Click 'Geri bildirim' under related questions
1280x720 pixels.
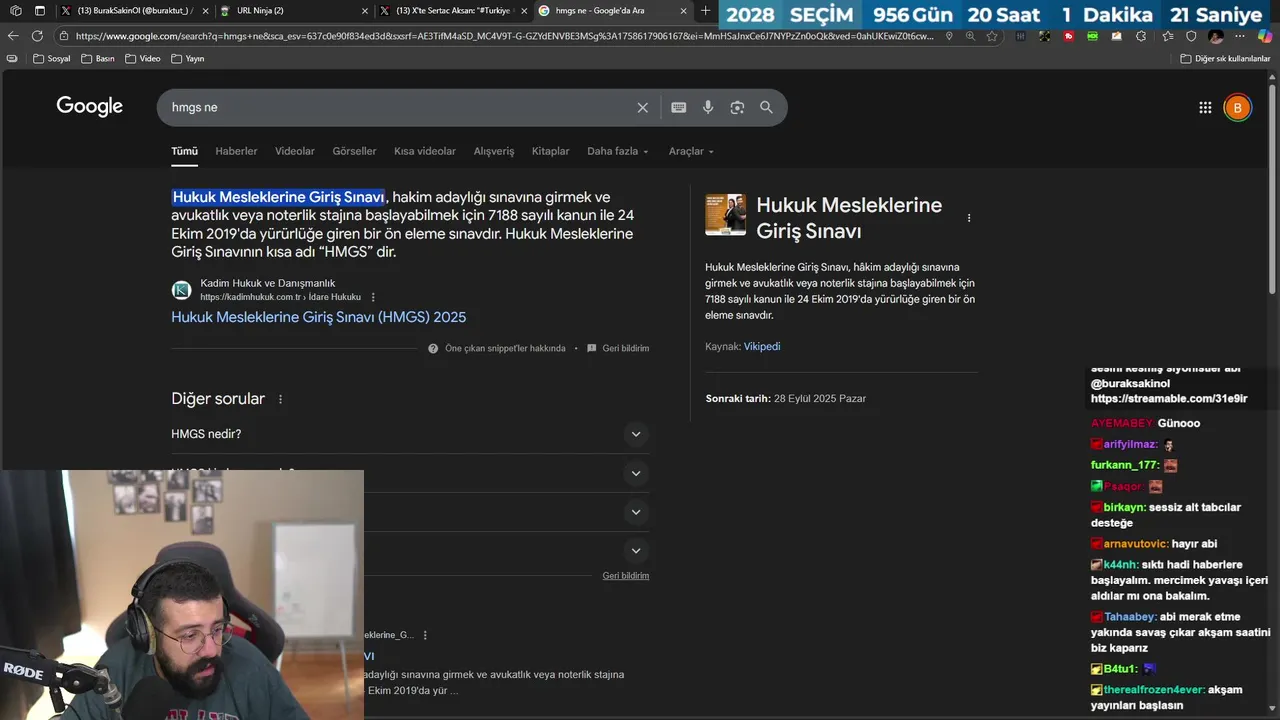tap(626, 576)
